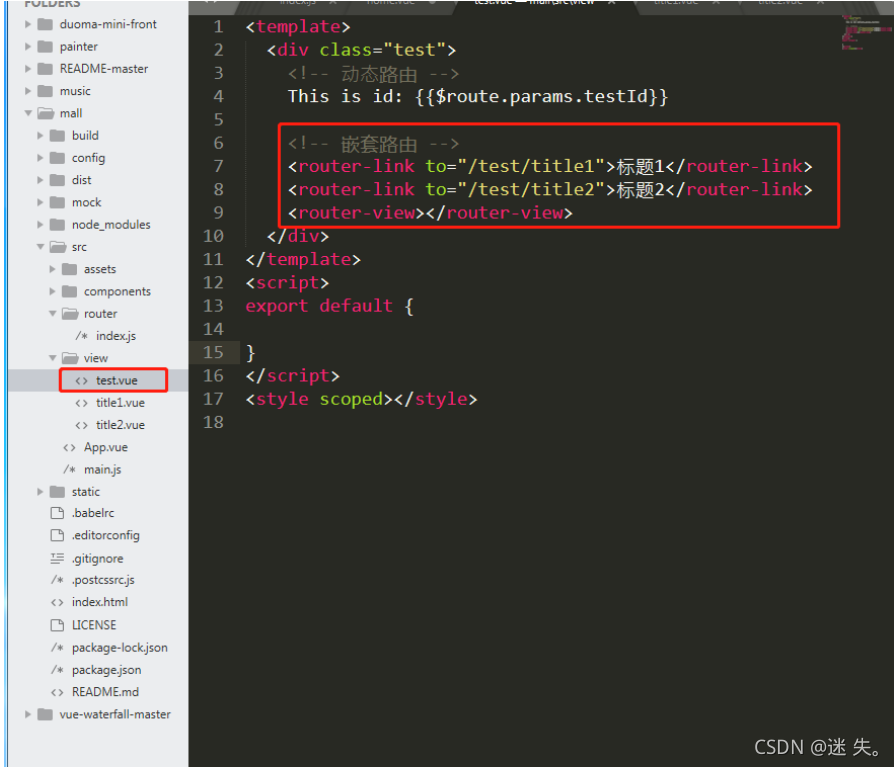Open the main.js file name

coord(103,469)
